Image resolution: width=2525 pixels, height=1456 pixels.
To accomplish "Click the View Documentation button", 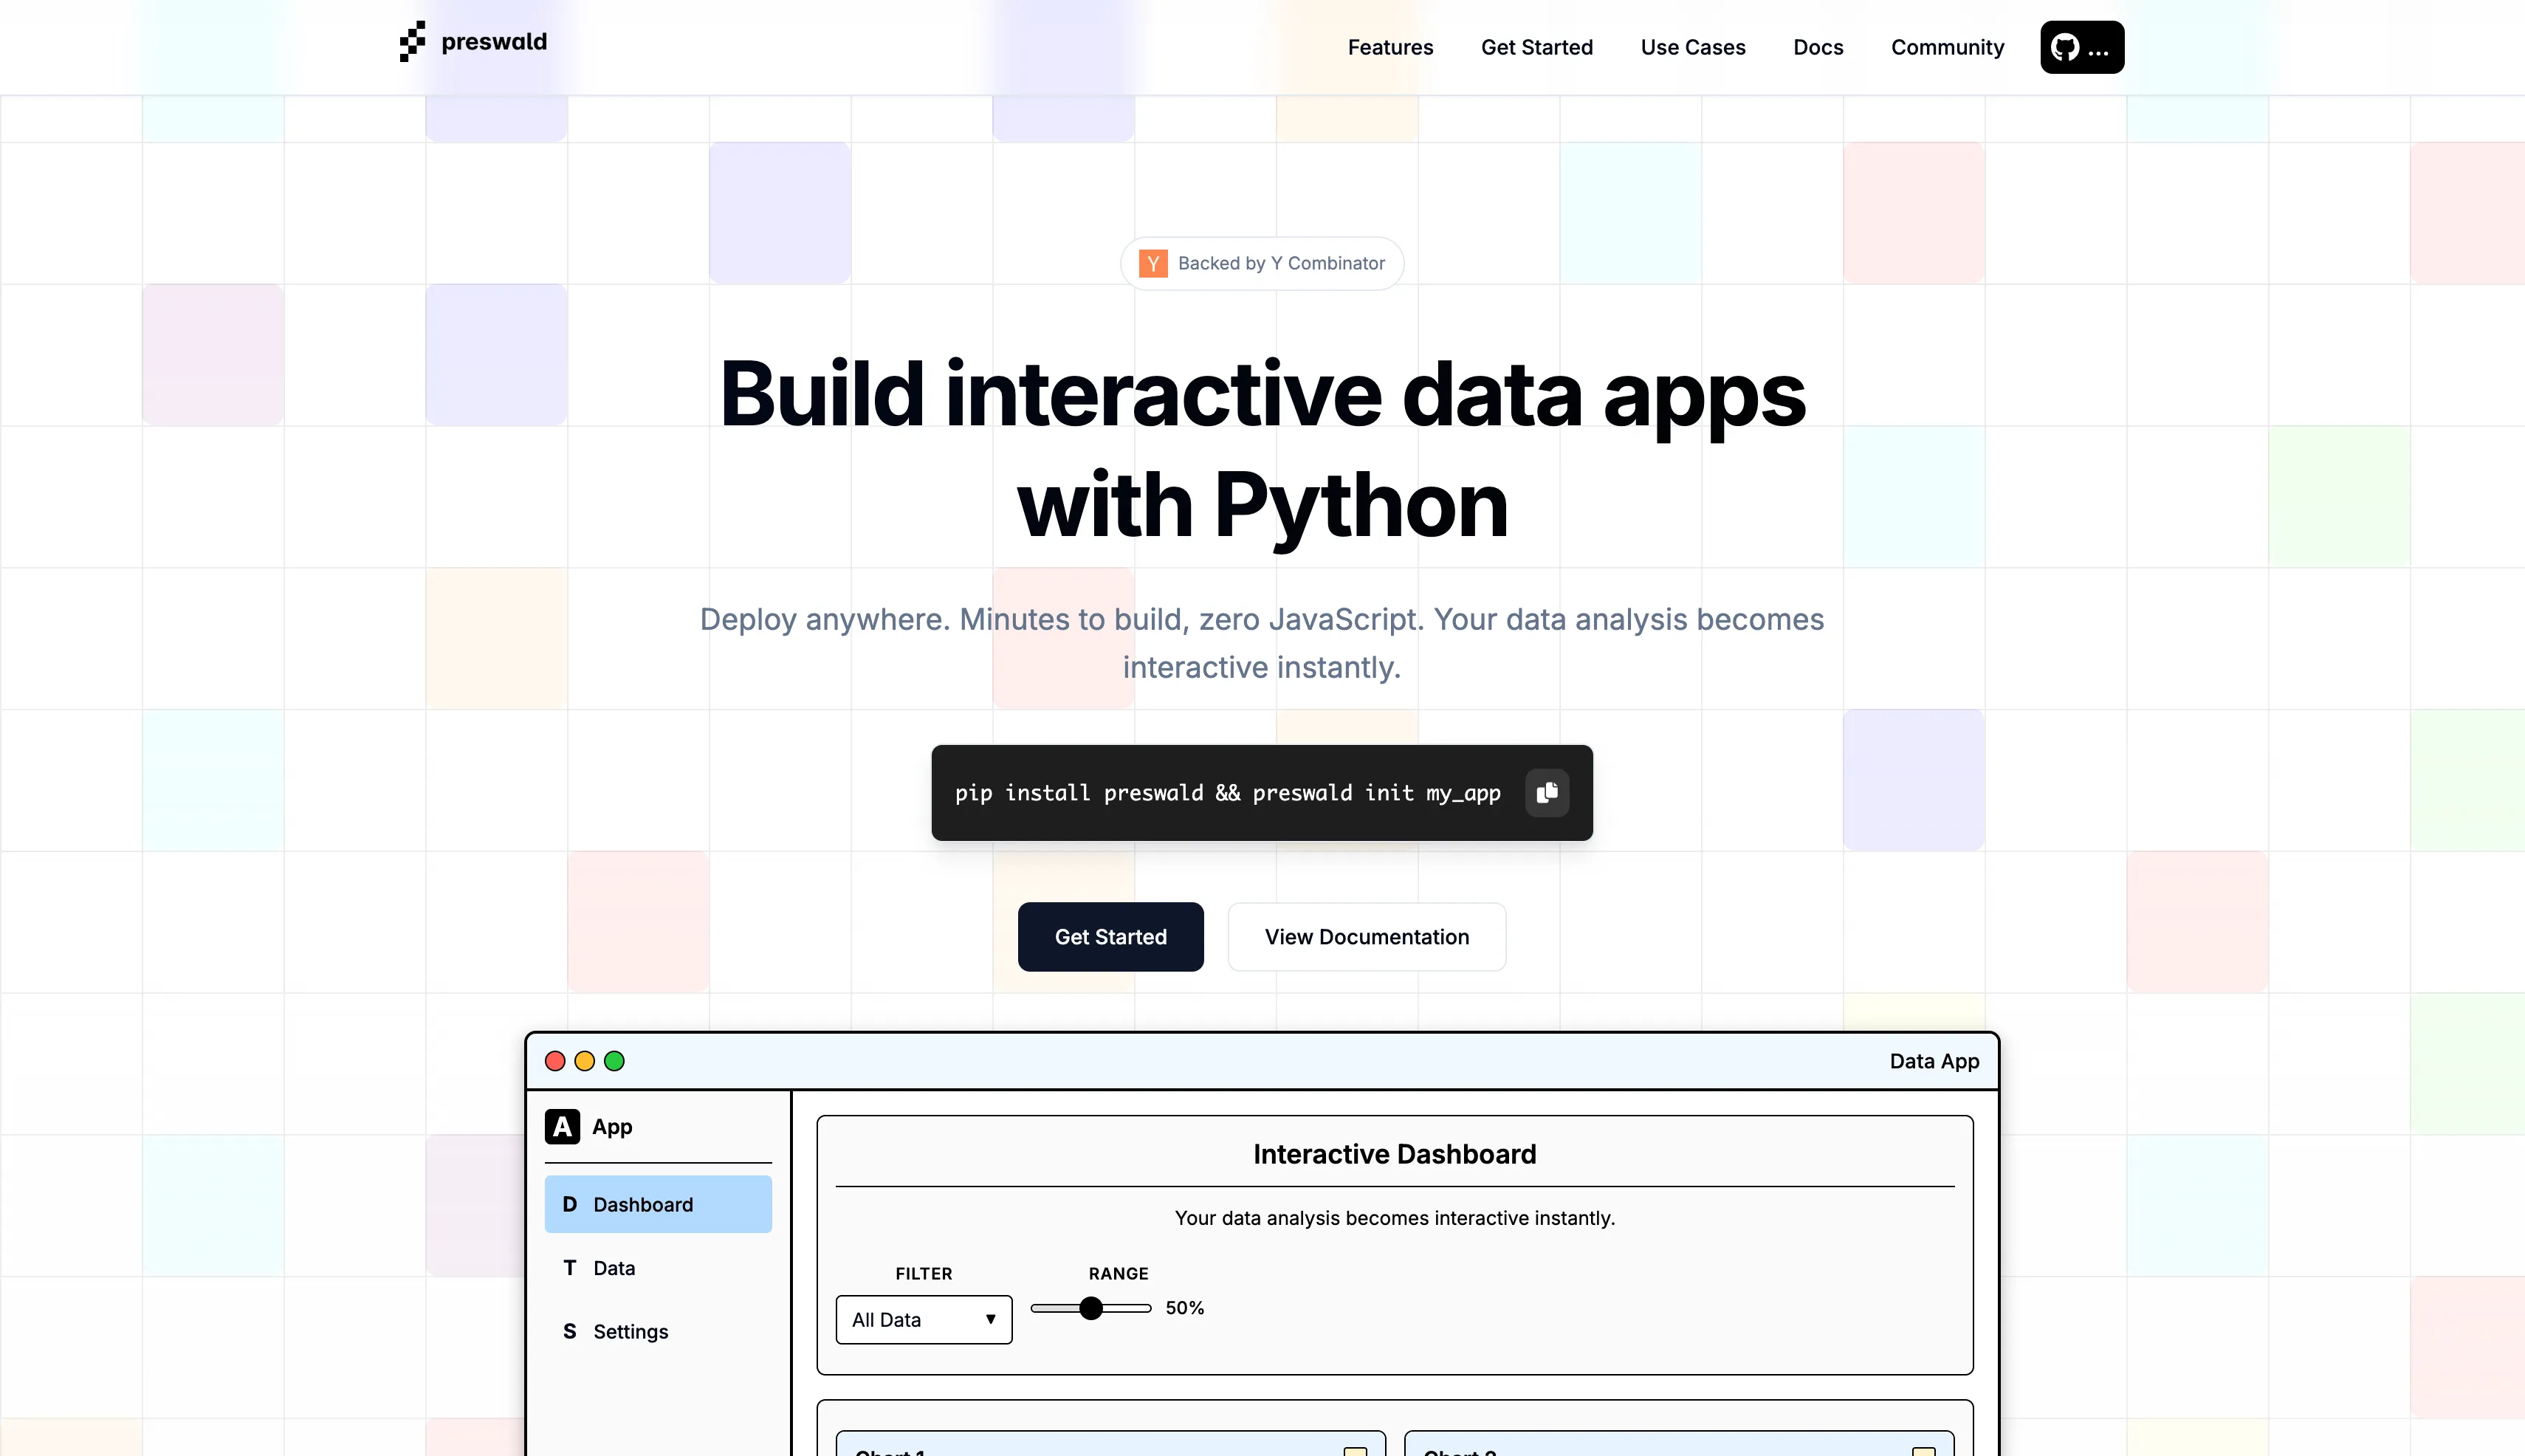I will 1366,937.
